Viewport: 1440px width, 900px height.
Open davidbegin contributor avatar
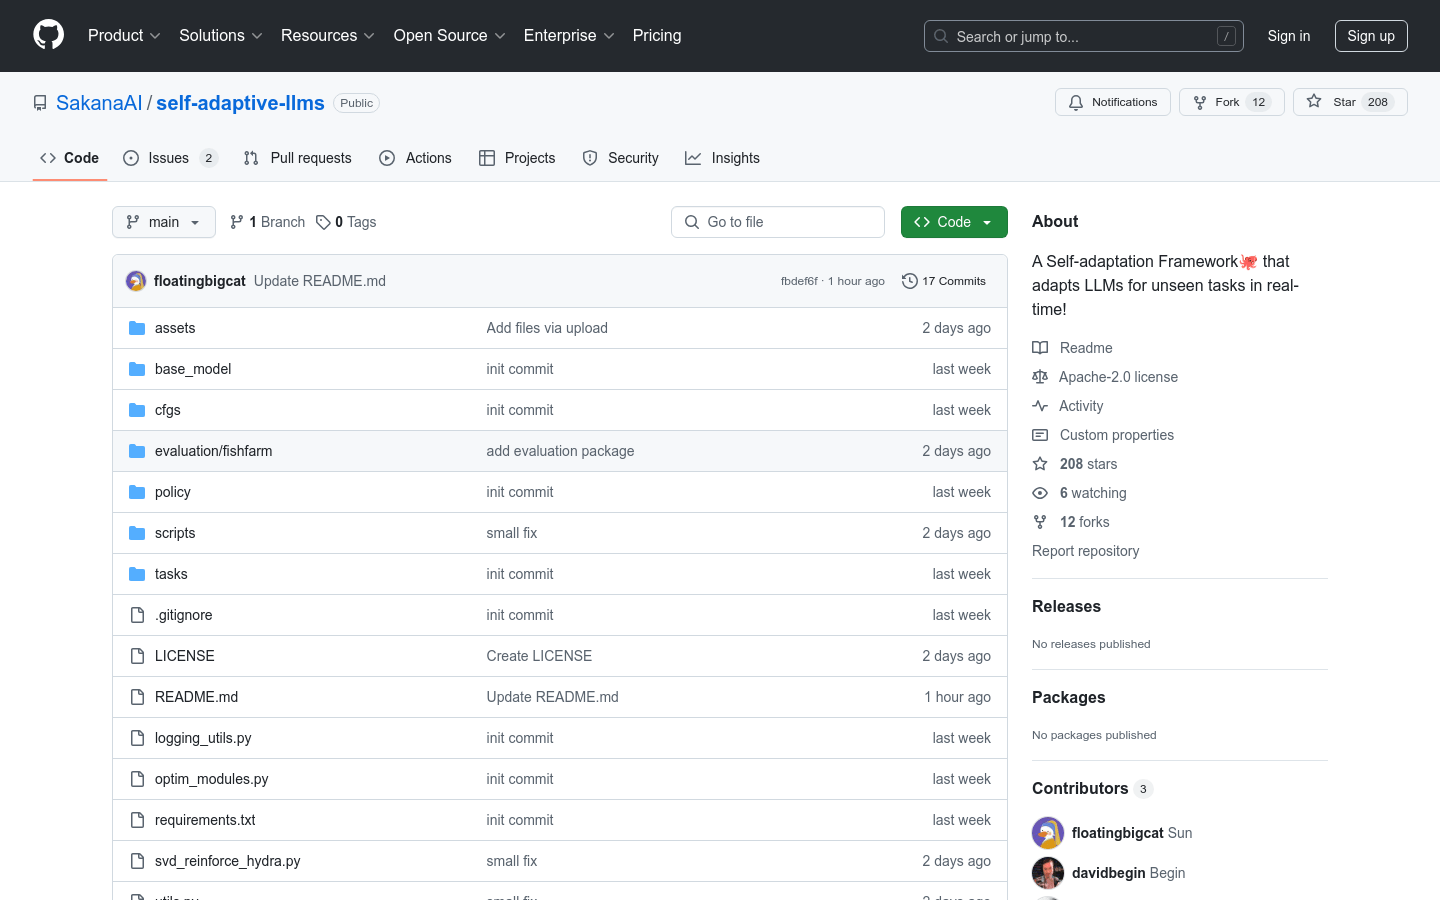pos(1048,873)
